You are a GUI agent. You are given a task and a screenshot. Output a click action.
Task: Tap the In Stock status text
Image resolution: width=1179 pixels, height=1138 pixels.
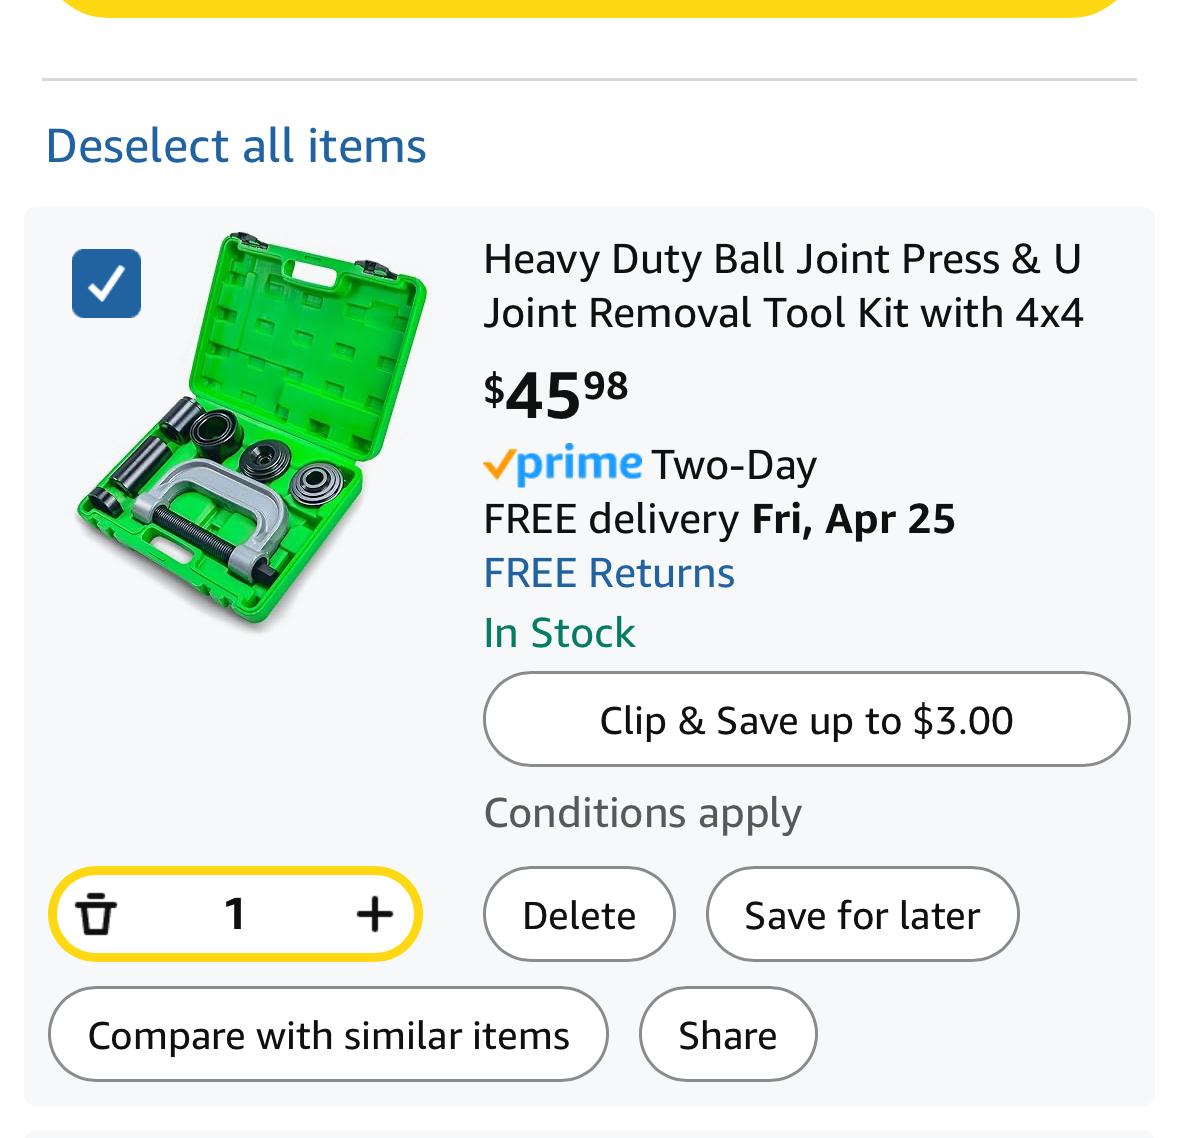coord(559,633)
